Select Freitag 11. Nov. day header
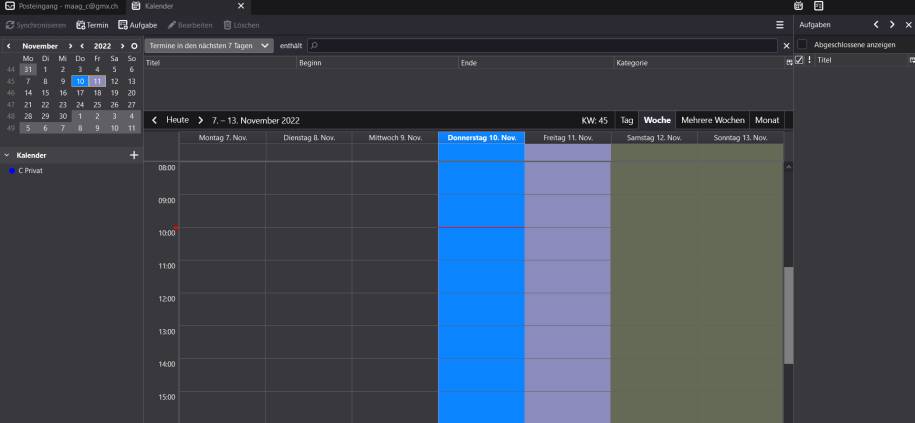Image resolution: width=915 pixels, height=423 pixels. click(568, 138)
